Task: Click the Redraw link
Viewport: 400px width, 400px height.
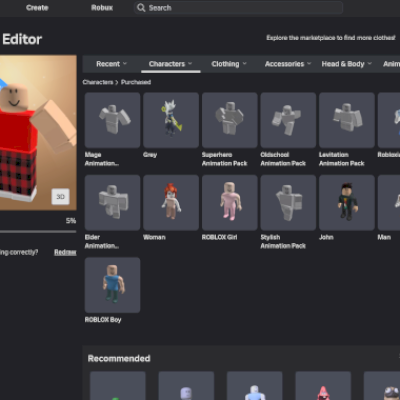Action: (65, 252)
